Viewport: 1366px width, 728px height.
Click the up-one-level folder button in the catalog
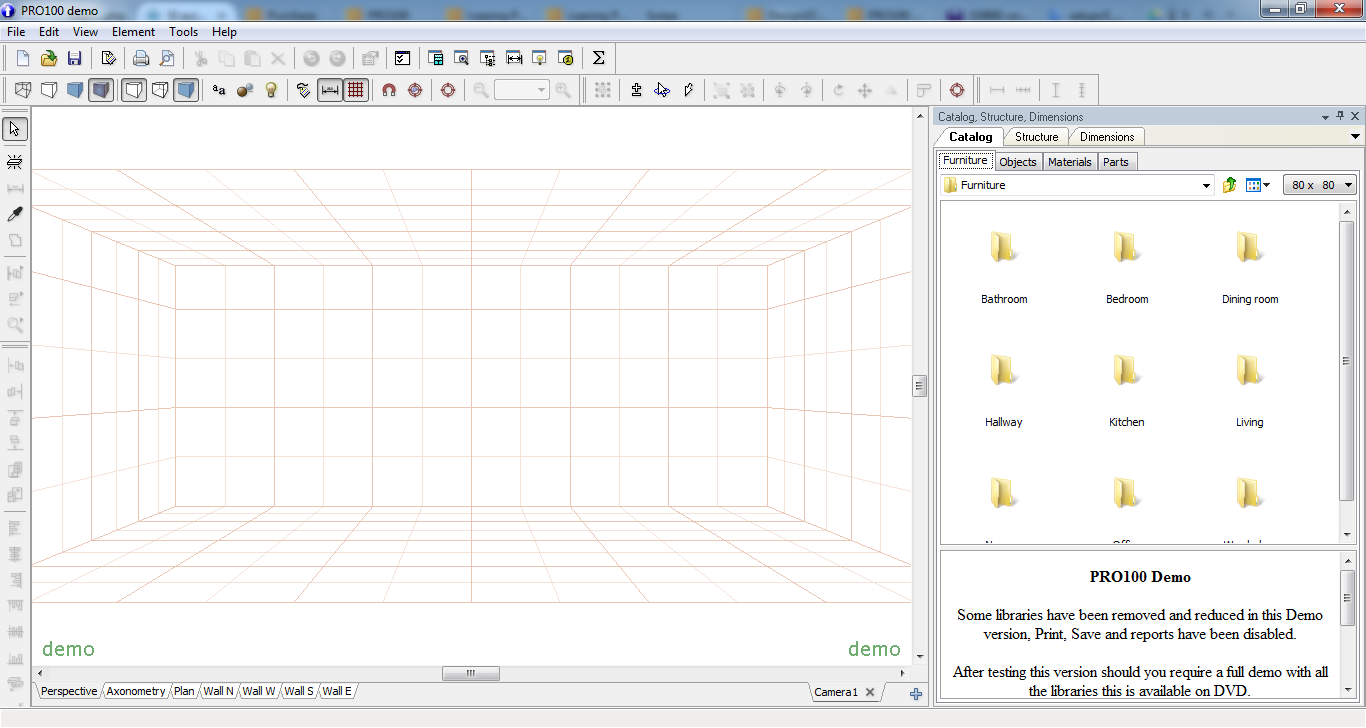point(1229,184)
